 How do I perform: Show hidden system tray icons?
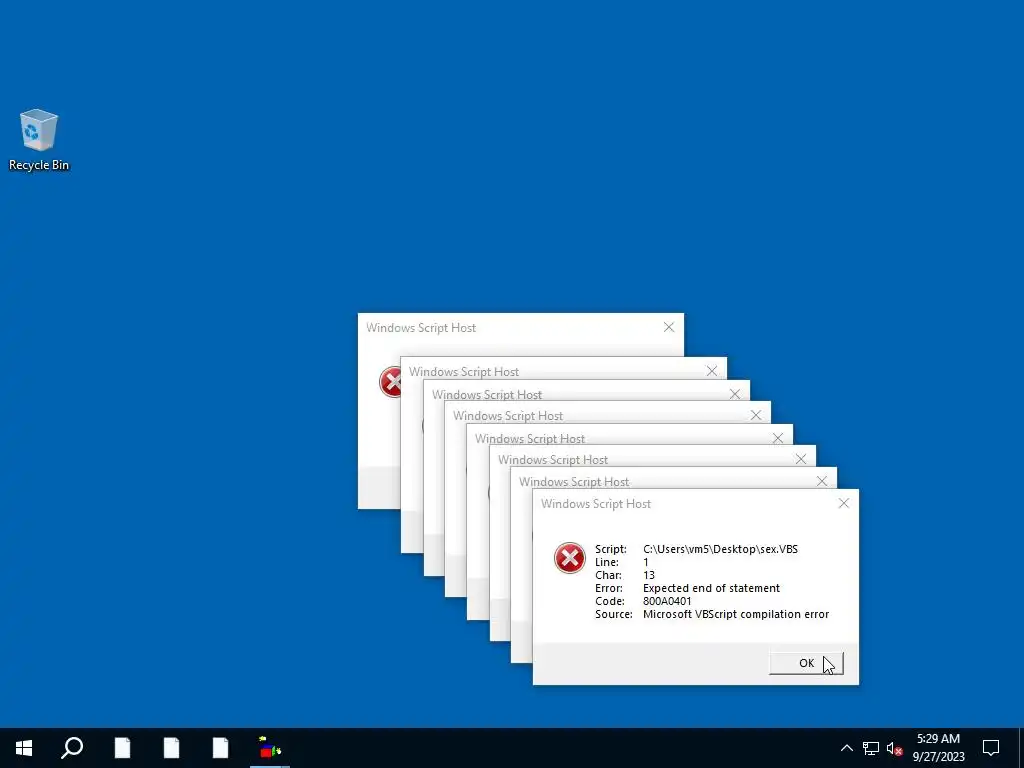pos(846,748)
